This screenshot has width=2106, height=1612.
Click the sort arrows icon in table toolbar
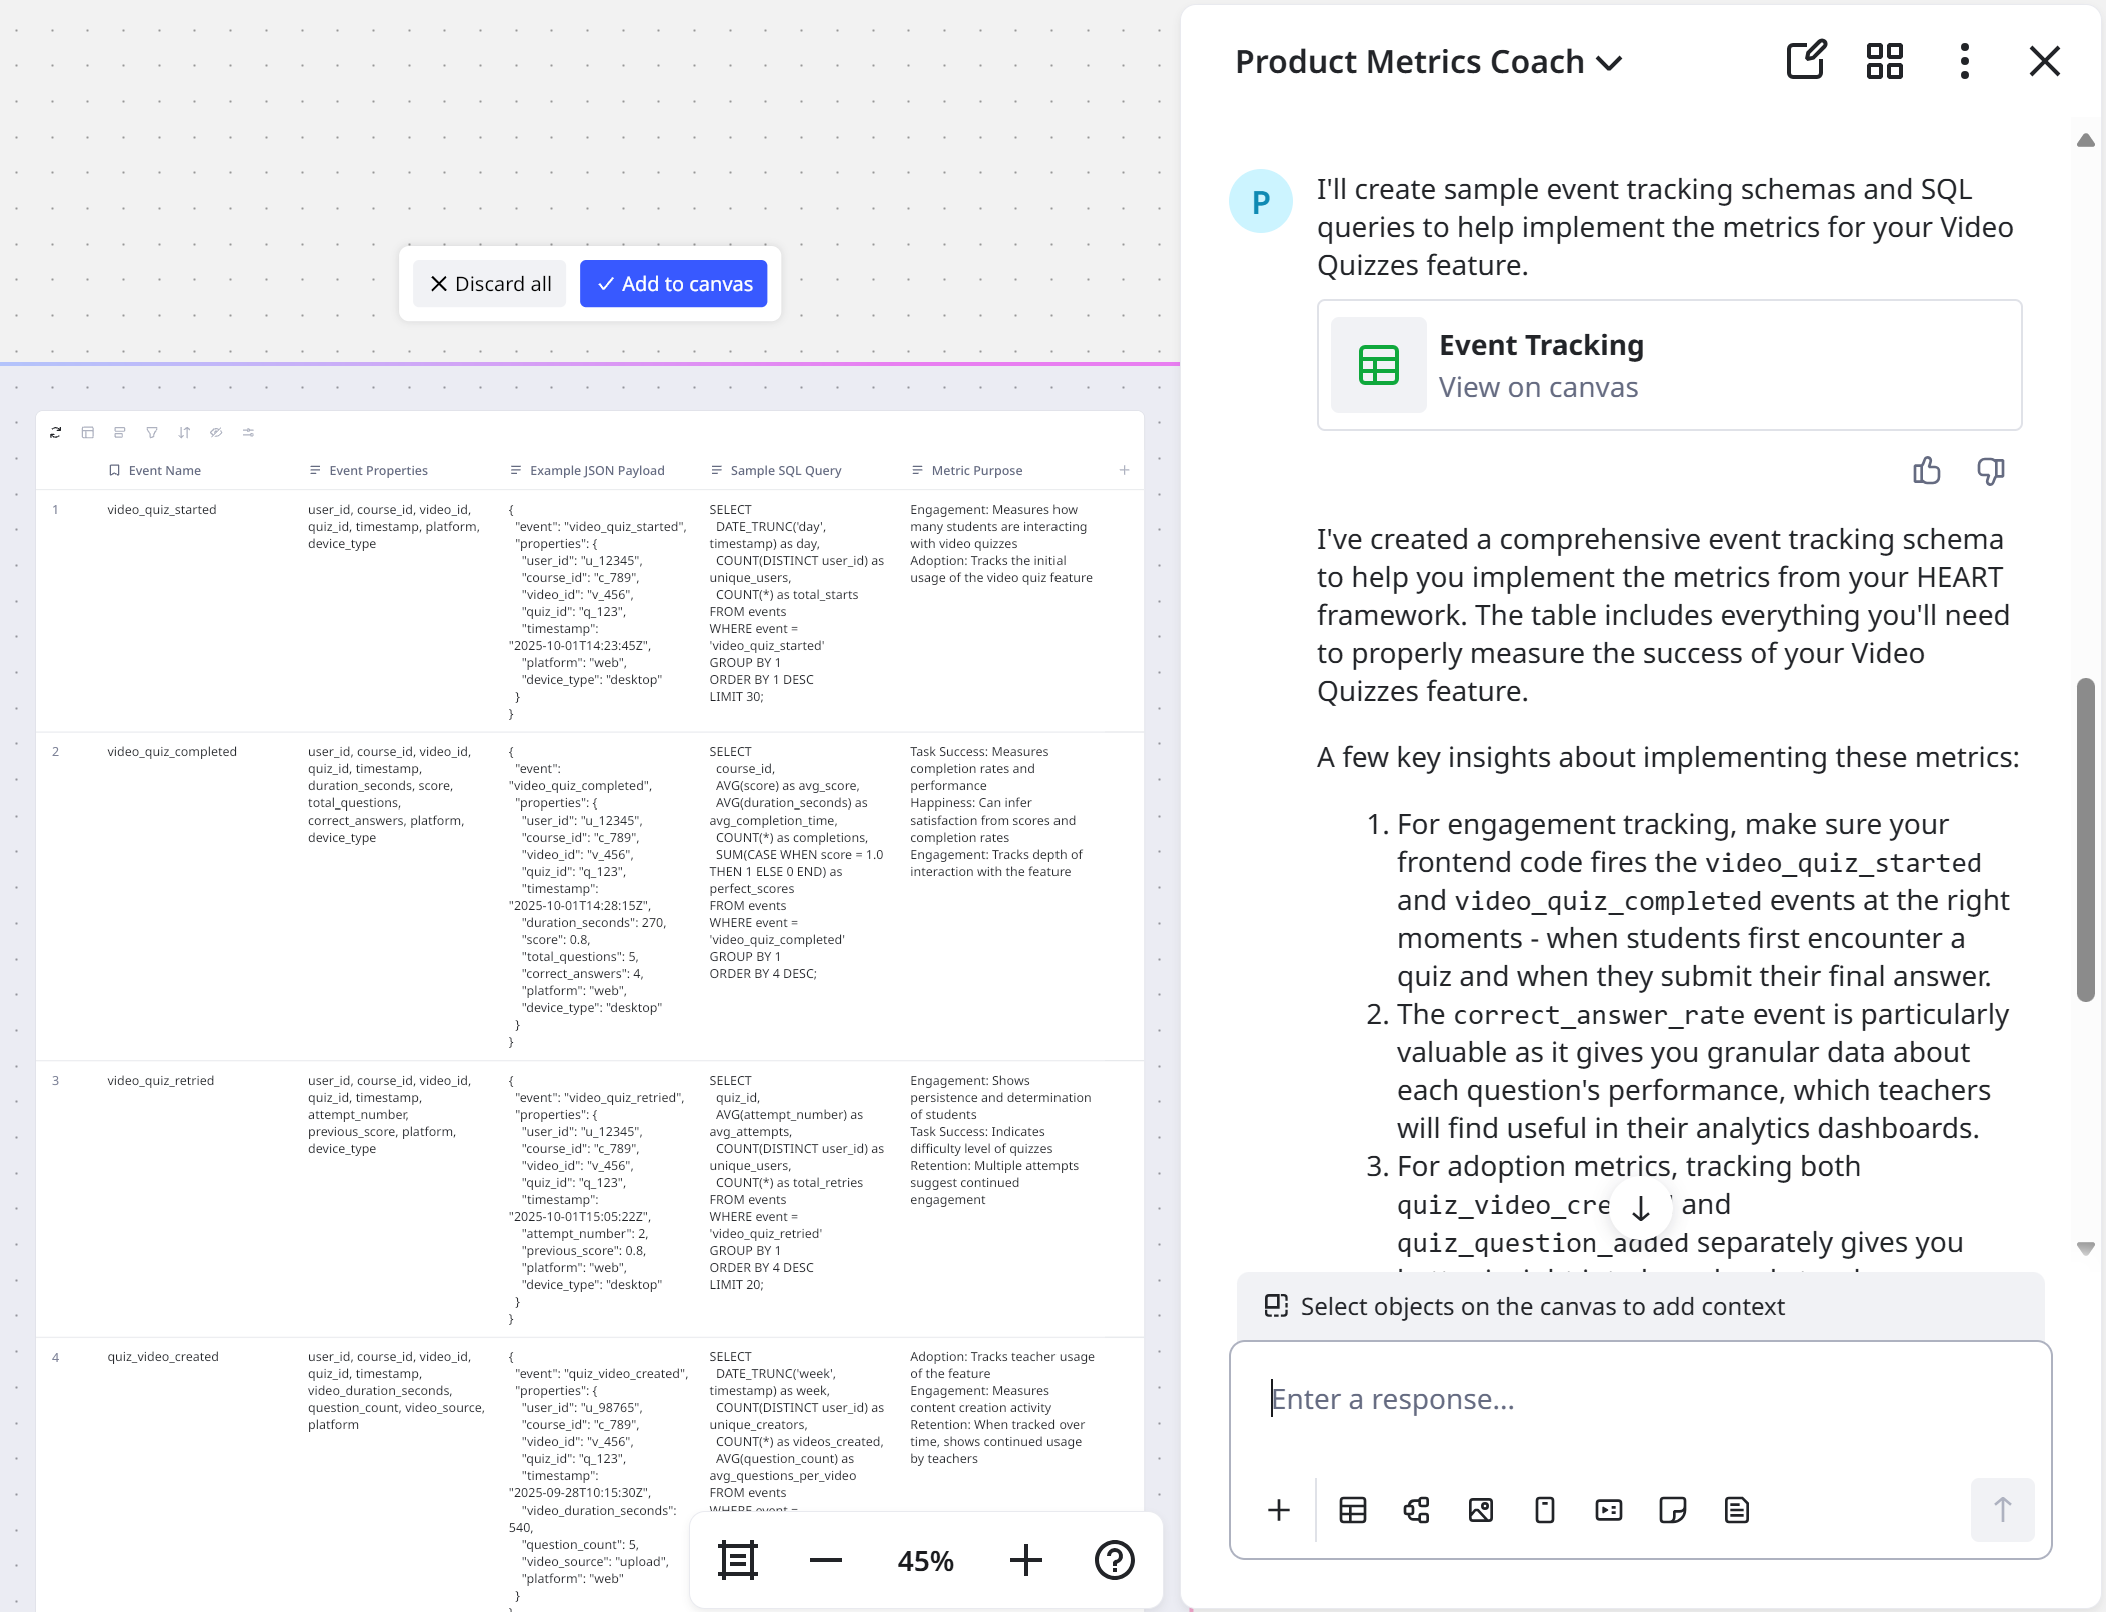point(184,432)
